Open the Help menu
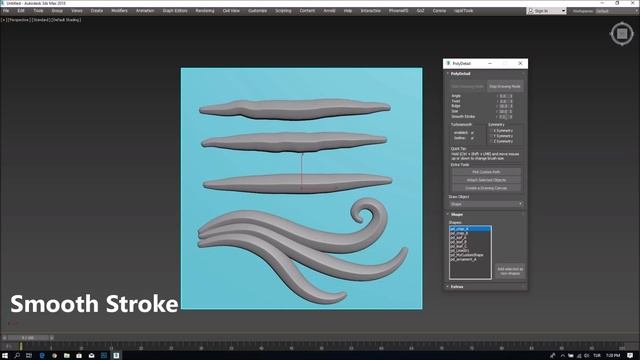 pos(348,11)
